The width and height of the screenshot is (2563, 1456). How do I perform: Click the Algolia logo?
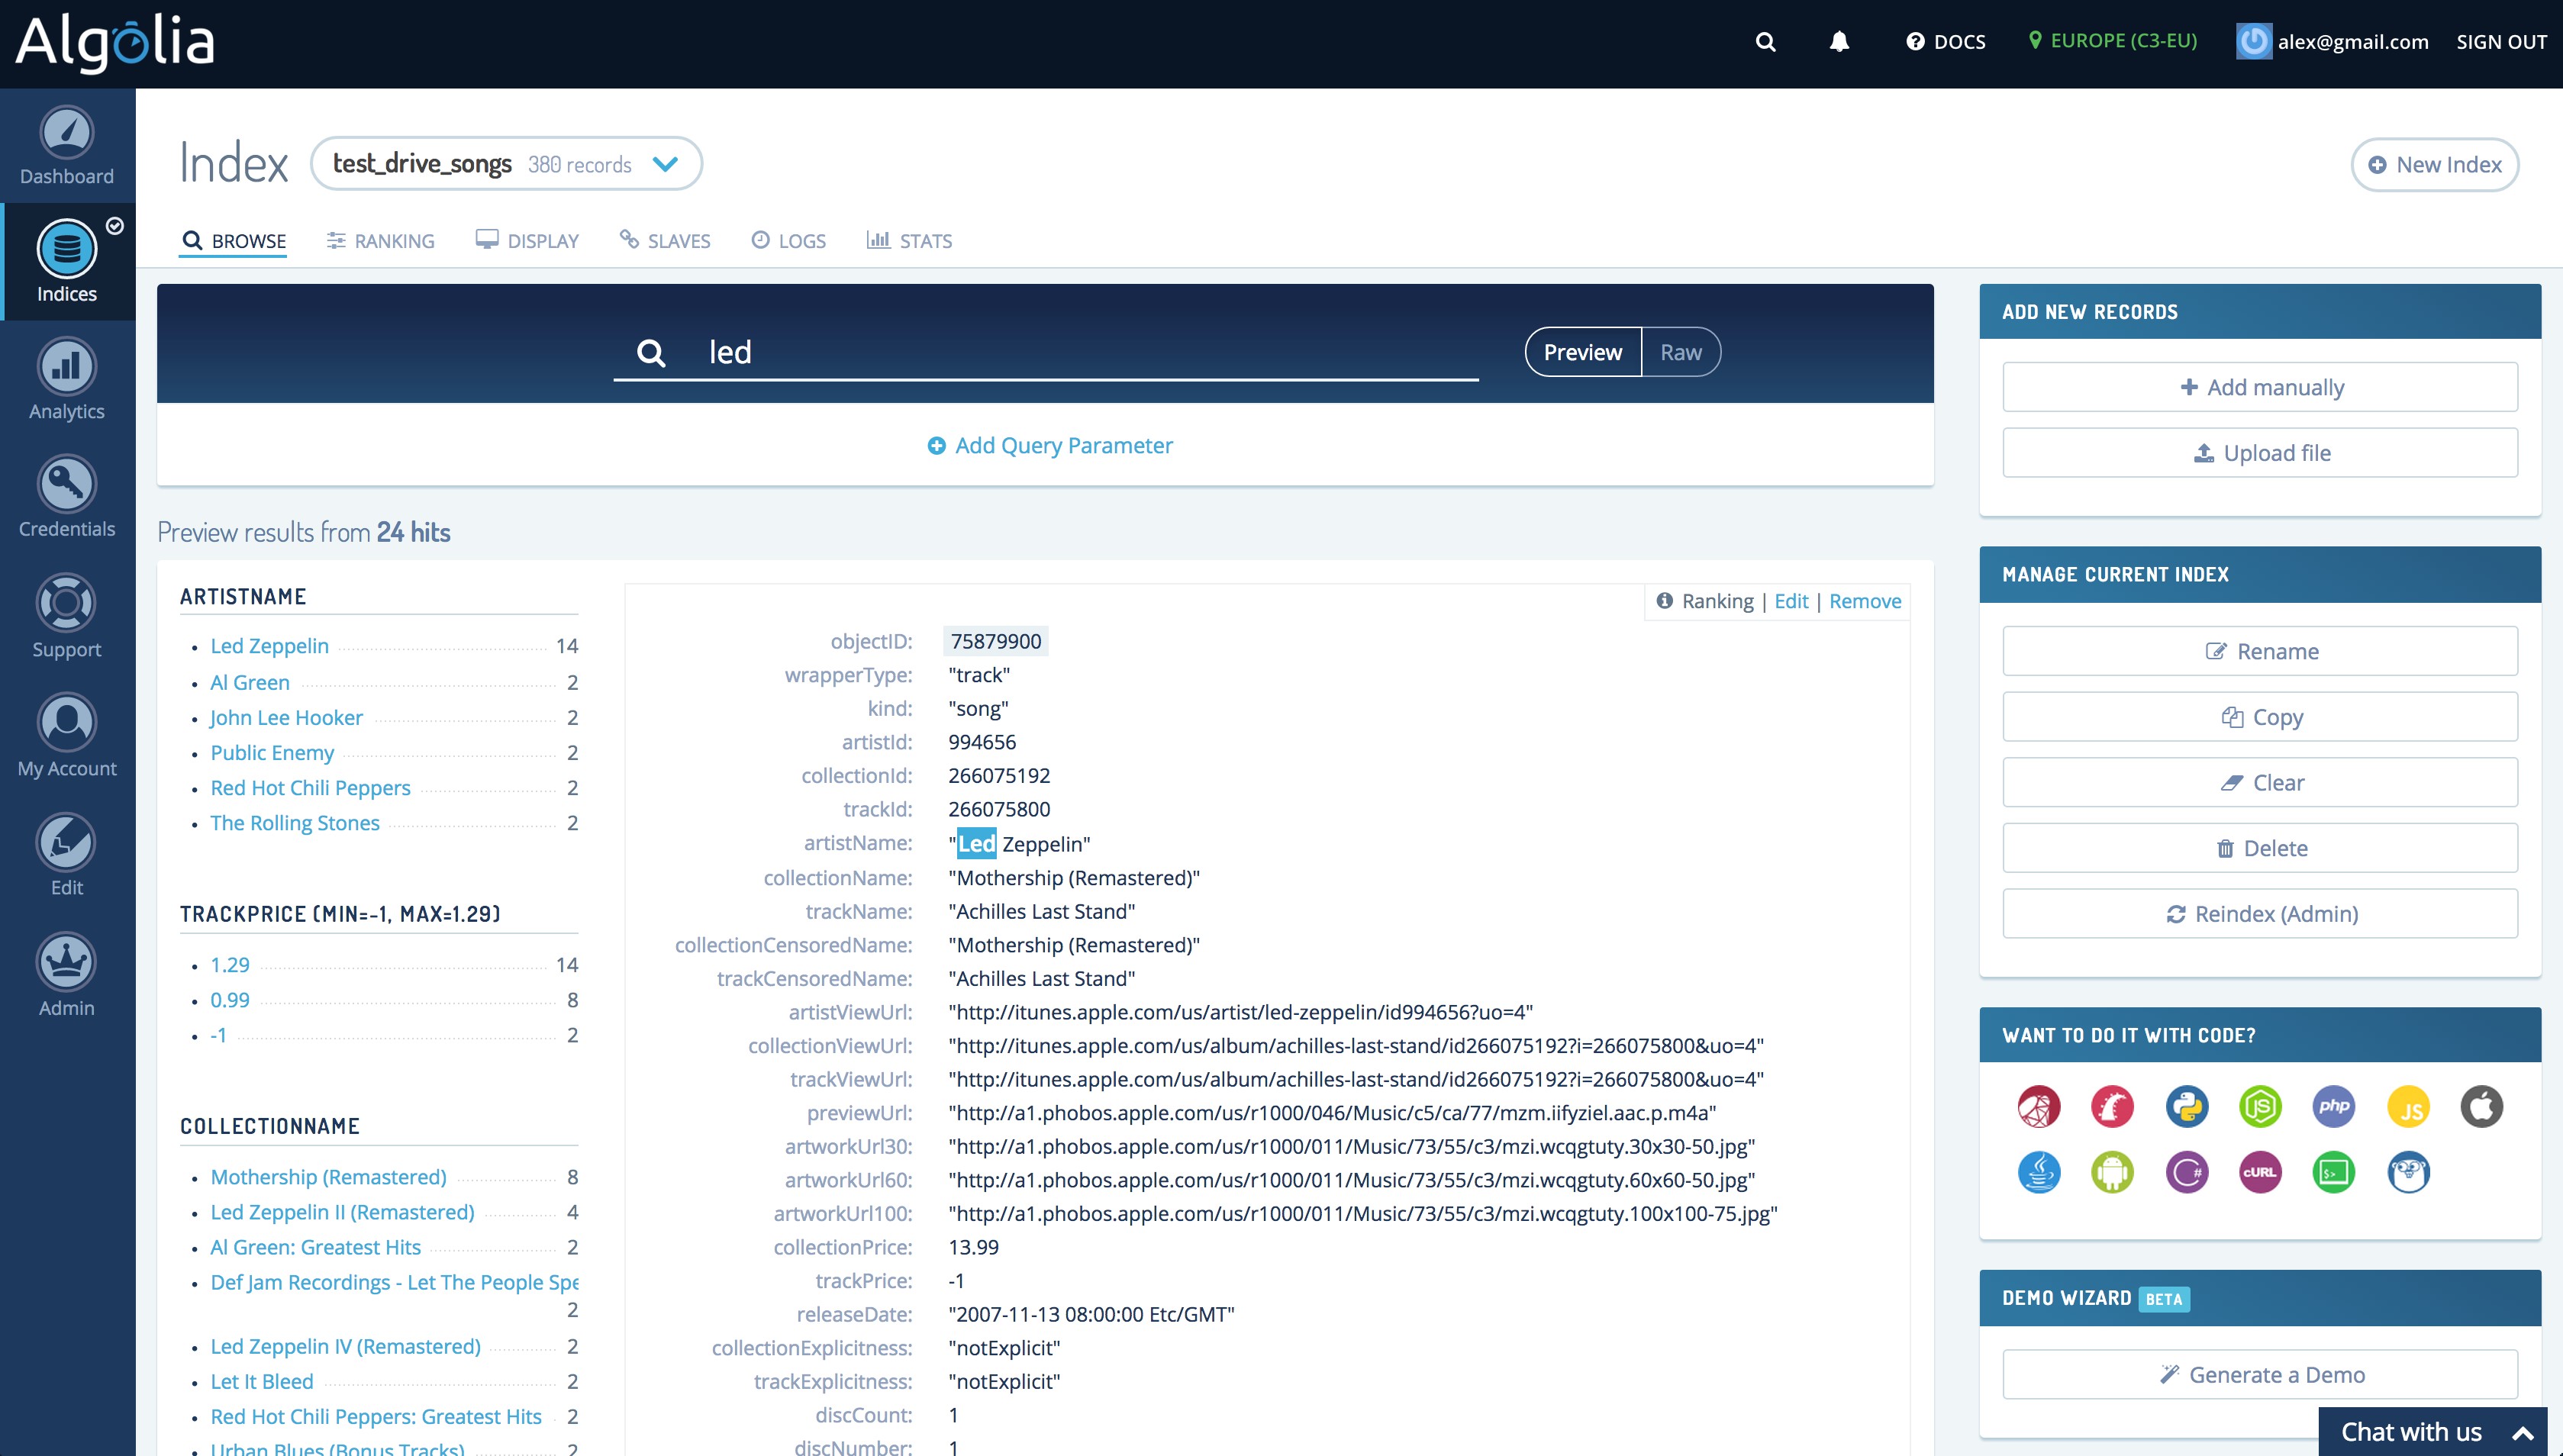click(x=115, y=42)
